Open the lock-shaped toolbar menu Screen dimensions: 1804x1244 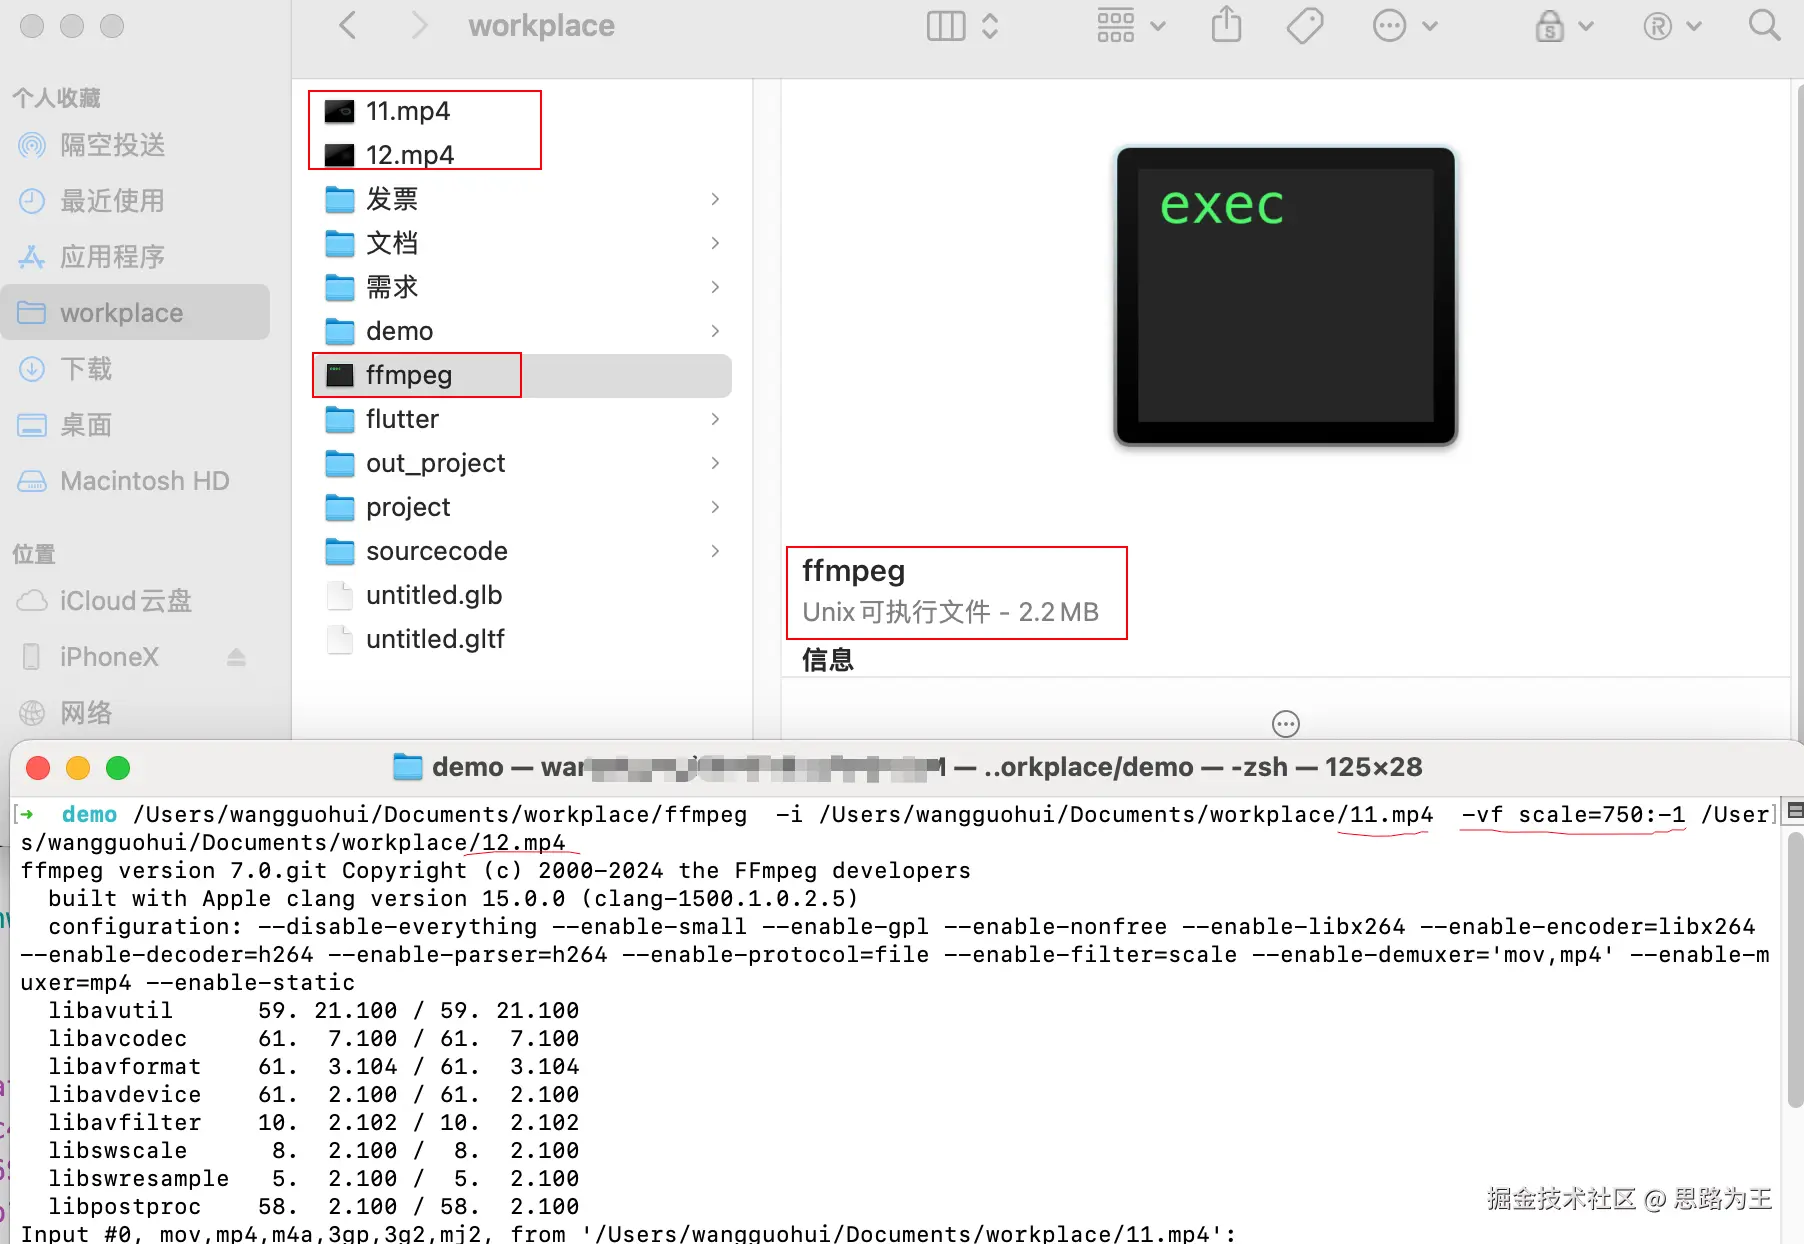[x=1564, y=26]
